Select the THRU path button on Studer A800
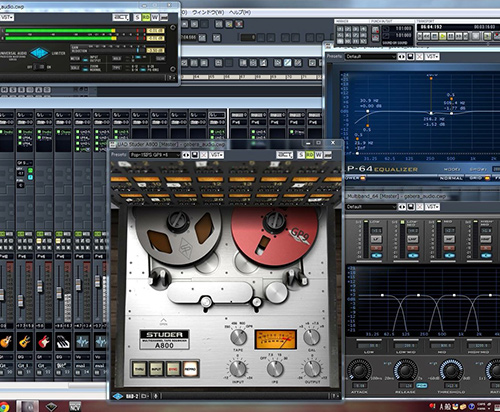This screenshot has width=500, height=412. [x=139, y=369]
